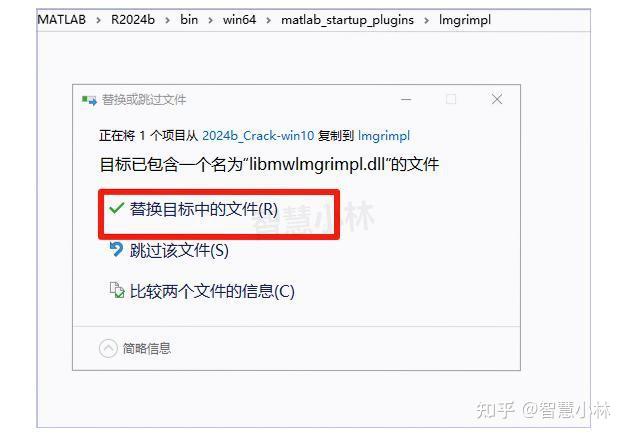Collapse details via 简略信息 label
Image resolution: width=627 pixels, height=436 pixels.
tap(146, 348)
